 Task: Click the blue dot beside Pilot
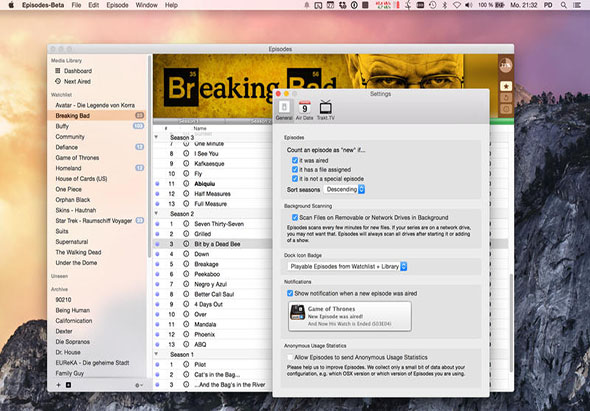tap(157, 364)
